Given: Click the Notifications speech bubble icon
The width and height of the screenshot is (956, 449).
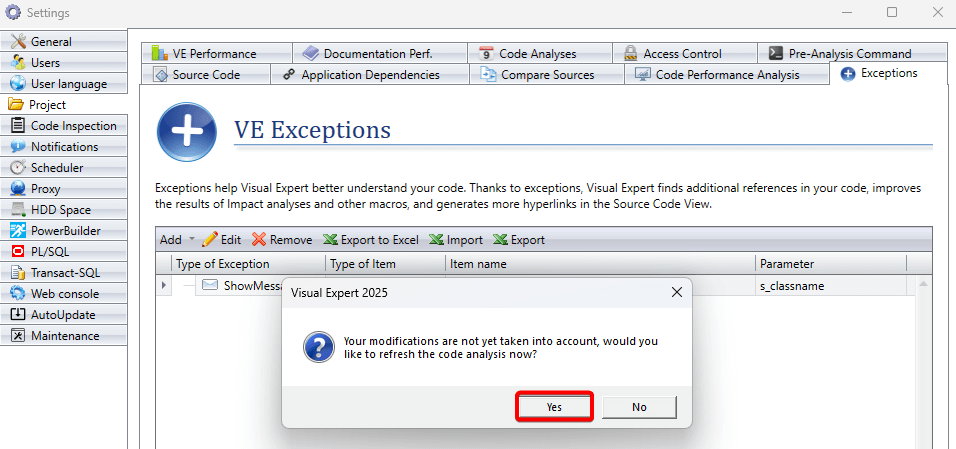Looking at the screenshot, I should tap(19, 146).
